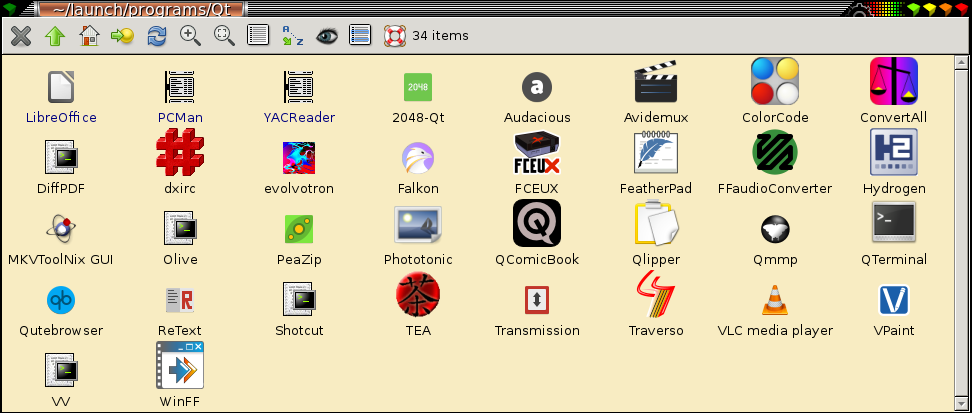Viewport: 972px width, 413px height.
Task: Launch the PCMan file manager
Action: point(180,87)
